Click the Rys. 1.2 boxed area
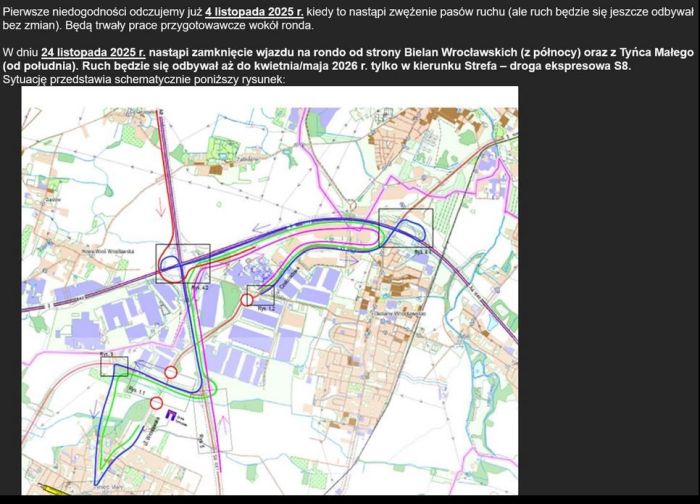Image resolution: width=700 pixels, height=504 pixels. pyautogui.click(x=261, y=294)
